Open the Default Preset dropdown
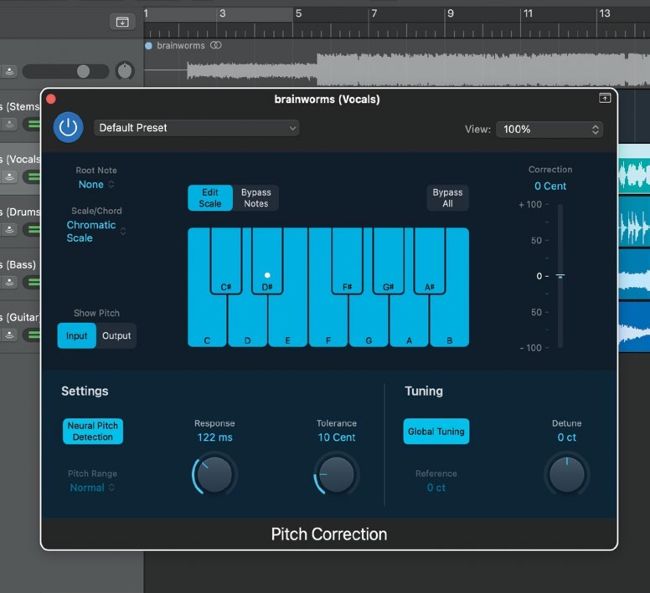 pyautogui.click(x=197, y=128)
